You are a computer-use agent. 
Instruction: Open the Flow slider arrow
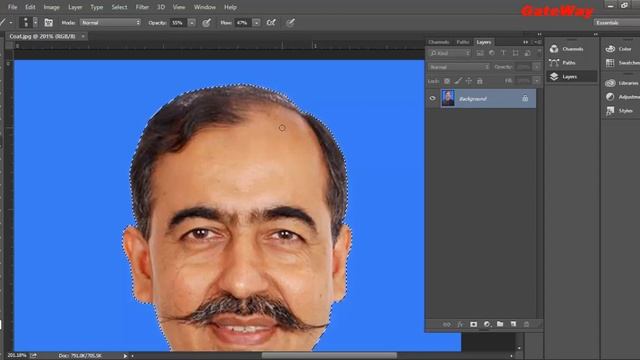pyautogui.click(x=256, y=22)
